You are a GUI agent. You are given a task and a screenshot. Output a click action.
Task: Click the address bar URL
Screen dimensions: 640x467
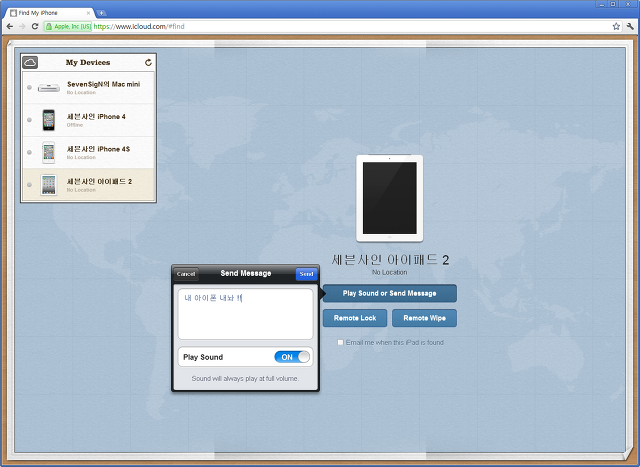pos(139,27)
